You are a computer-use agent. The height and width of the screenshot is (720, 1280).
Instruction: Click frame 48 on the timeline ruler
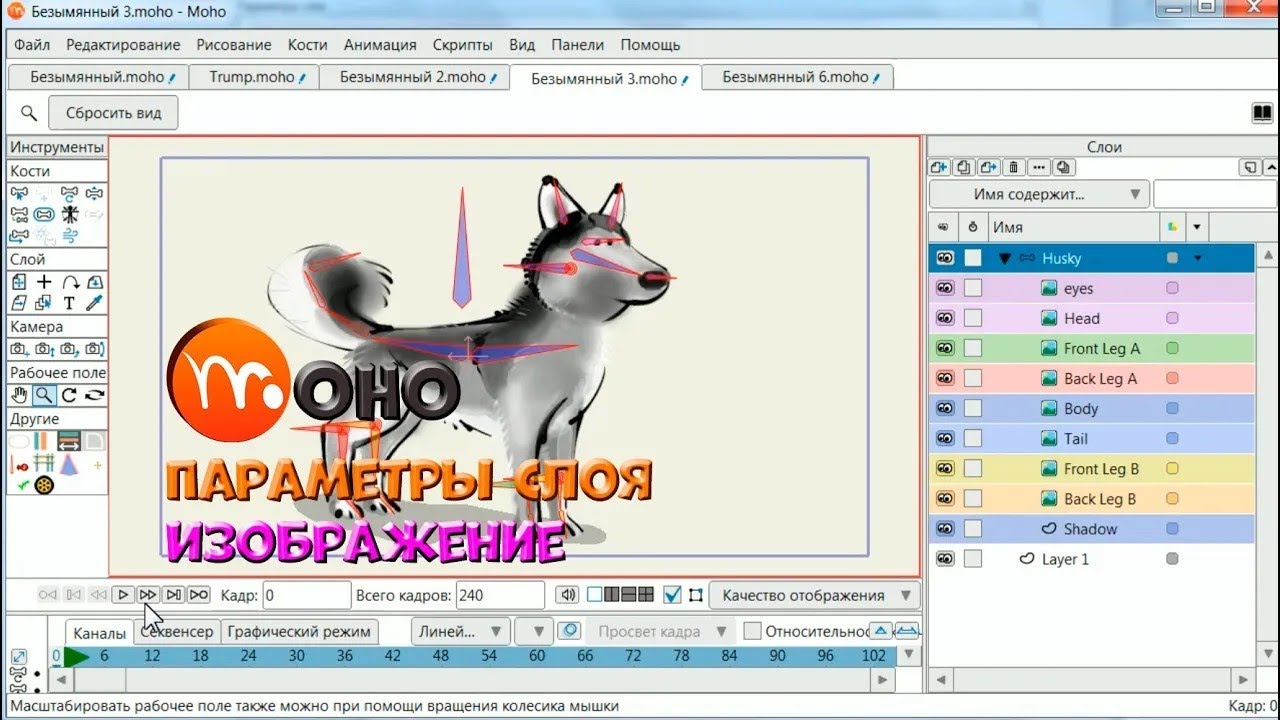pyautogui.click(x=441, y=656)
